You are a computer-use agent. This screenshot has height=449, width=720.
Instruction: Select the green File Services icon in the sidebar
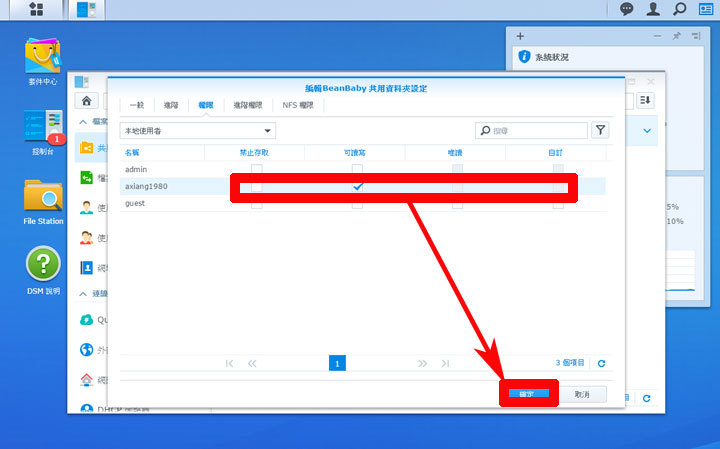click(86, 177)
